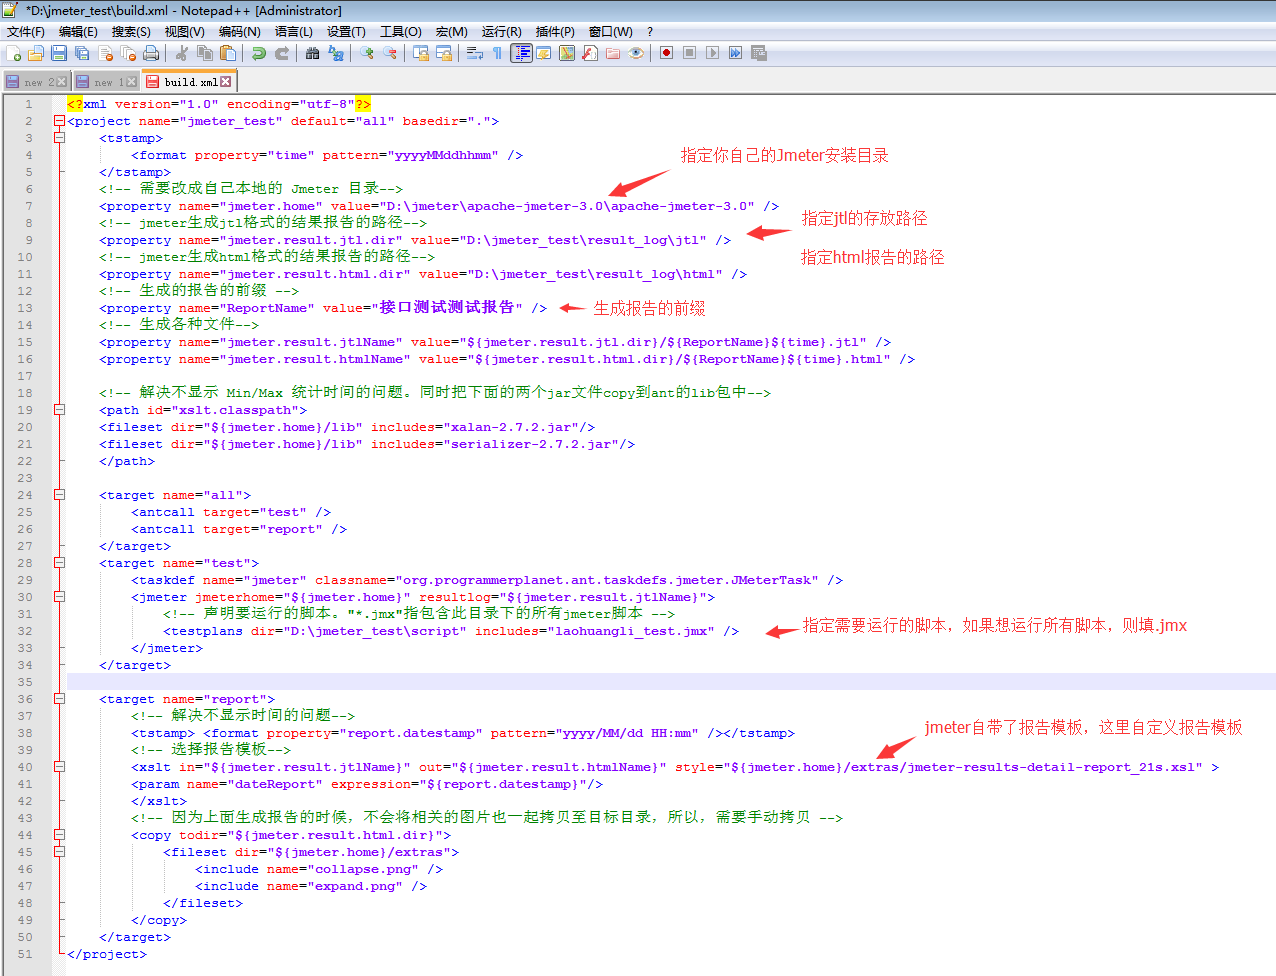Click the Run Macro Multiple Times icon
The width and height of the screenshot is (1276, 976).
[735, 53]
